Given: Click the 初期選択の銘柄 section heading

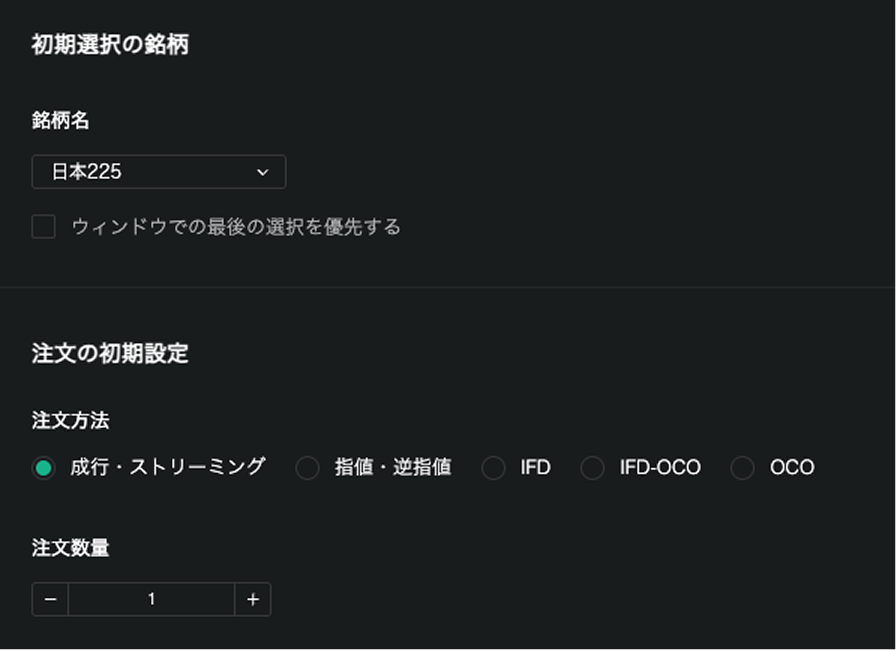Looking at the screenshot, I should [110, 45].
